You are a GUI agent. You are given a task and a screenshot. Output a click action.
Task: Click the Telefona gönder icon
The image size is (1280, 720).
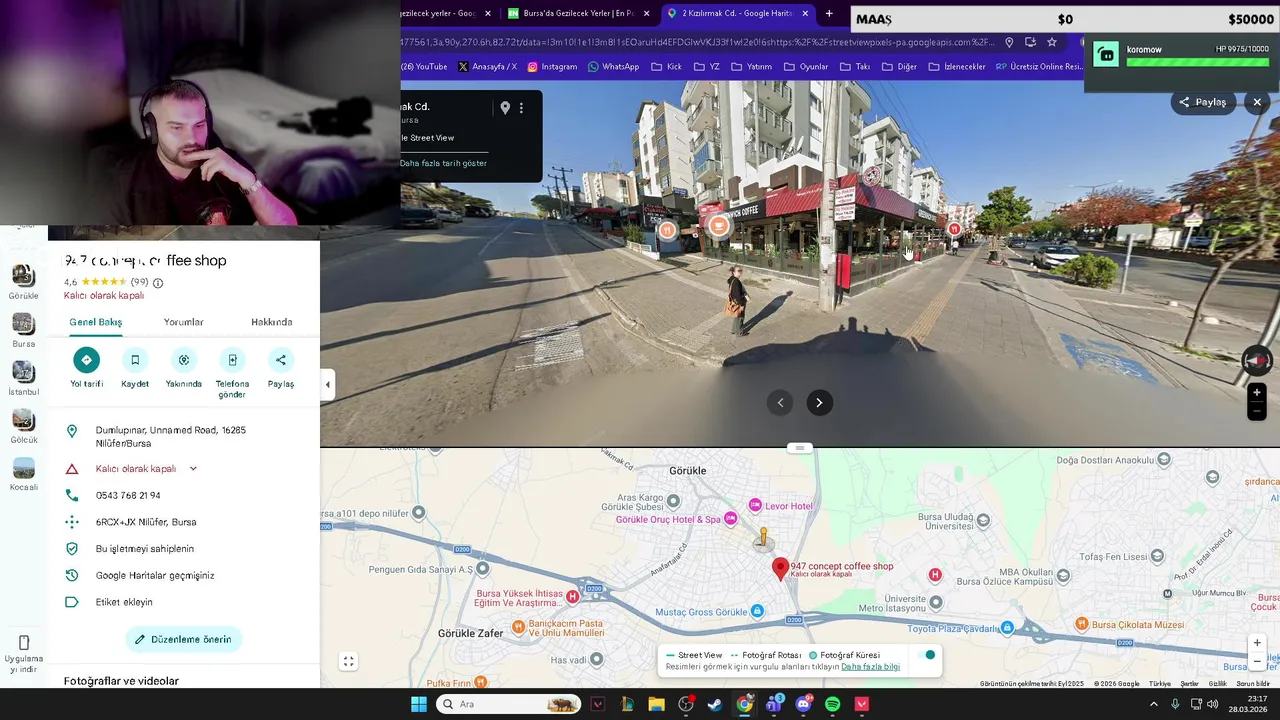(232, 360)
